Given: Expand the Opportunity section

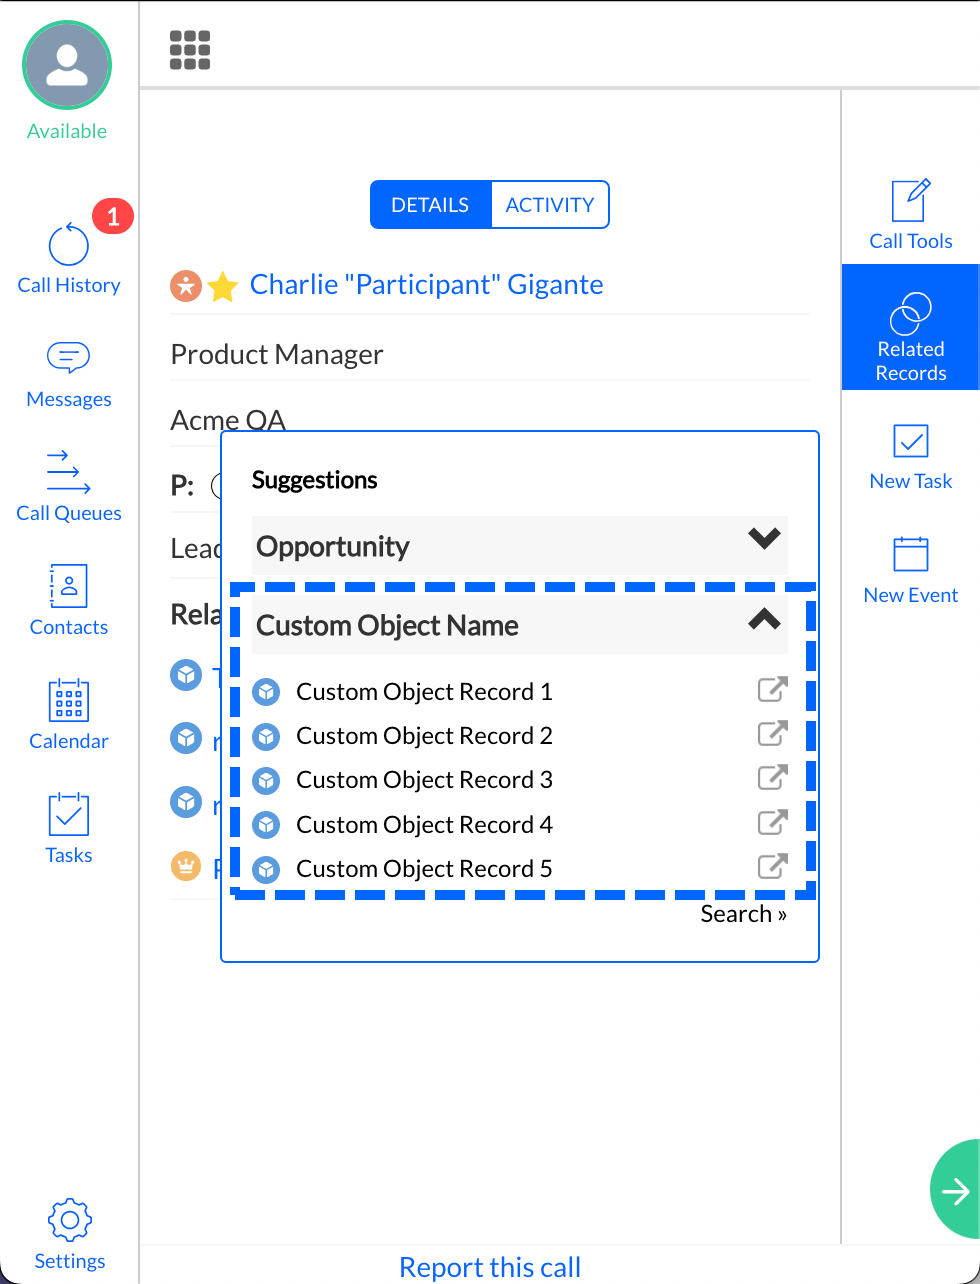Looking at the screenshot, I should coord(764,540).
